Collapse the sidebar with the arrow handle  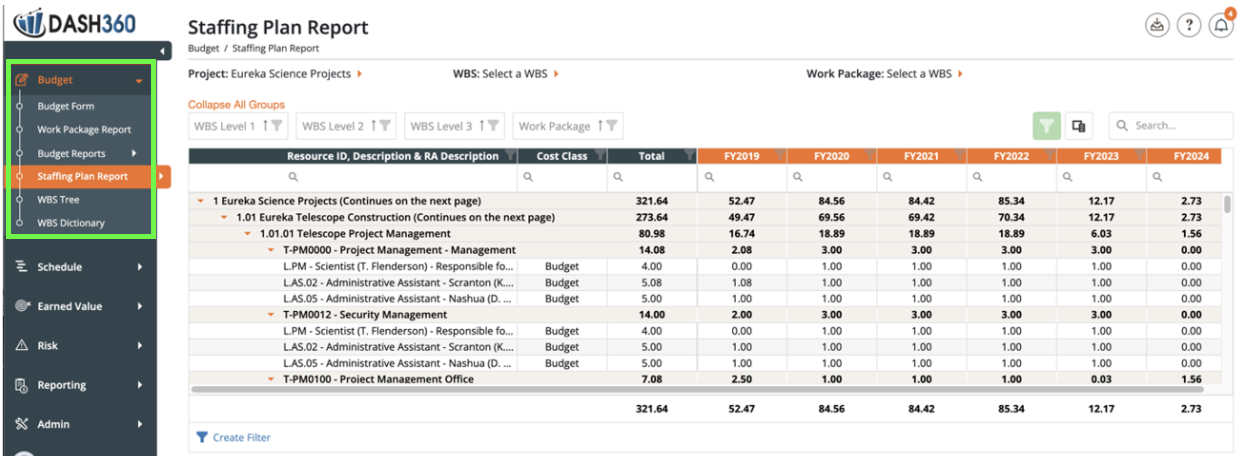[x=164, y=51]
